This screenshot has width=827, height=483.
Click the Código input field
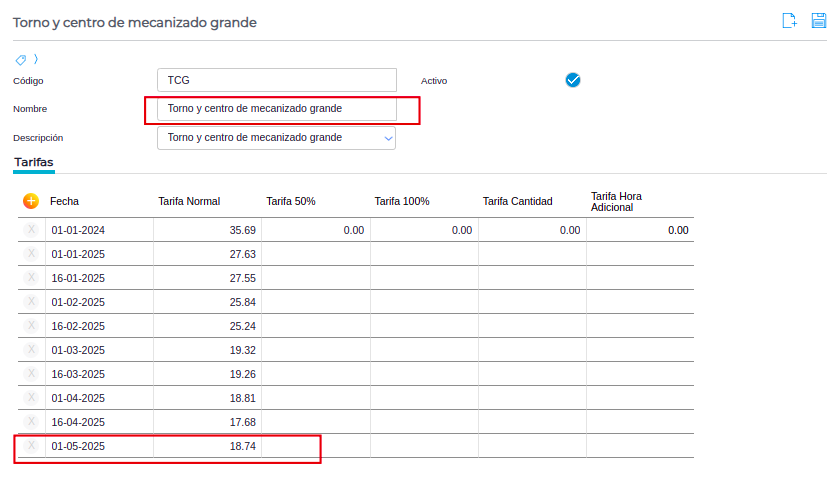277,80
